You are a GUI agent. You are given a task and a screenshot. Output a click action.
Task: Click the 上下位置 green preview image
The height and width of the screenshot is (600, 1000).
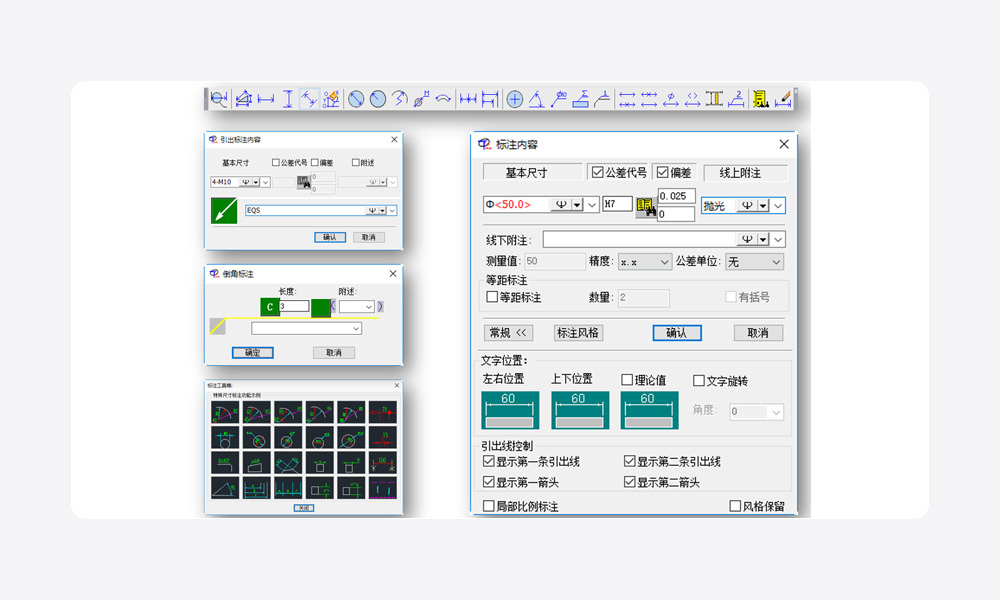(579, 410)
